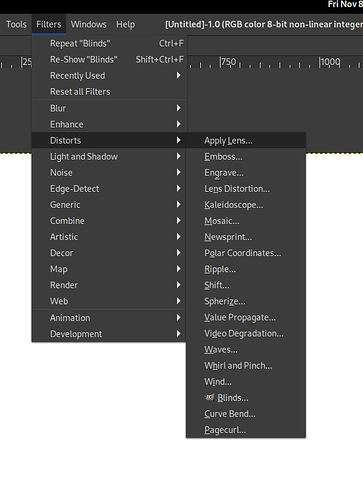Expand the Combine submenu
Image resolution: width=363 pixels, height=499 pixels.
[x=109, y=221]
